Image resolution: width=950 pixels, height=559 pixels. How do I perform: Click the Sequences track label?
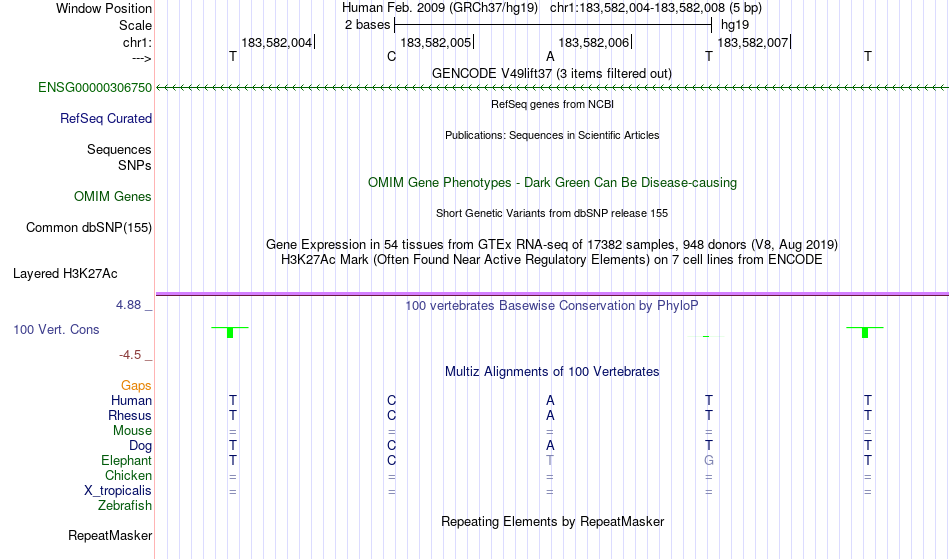click(119, 149)
